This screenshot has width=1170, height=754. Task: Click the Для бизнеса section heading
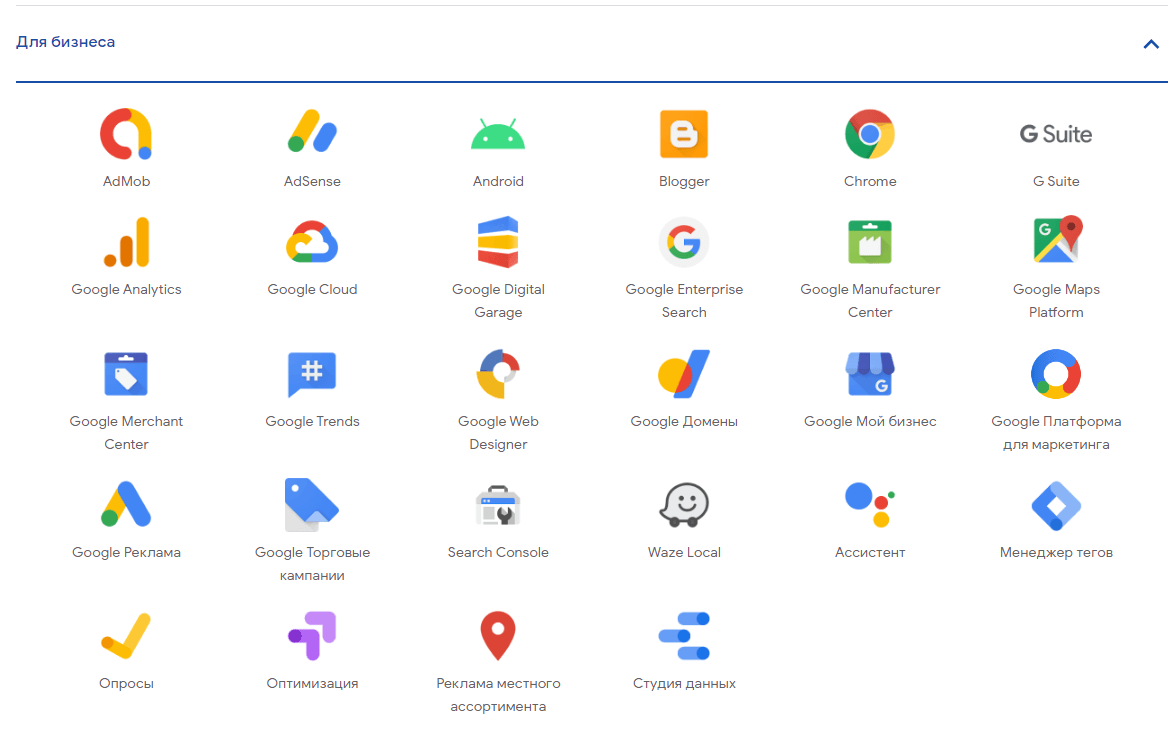coord(66,43)
